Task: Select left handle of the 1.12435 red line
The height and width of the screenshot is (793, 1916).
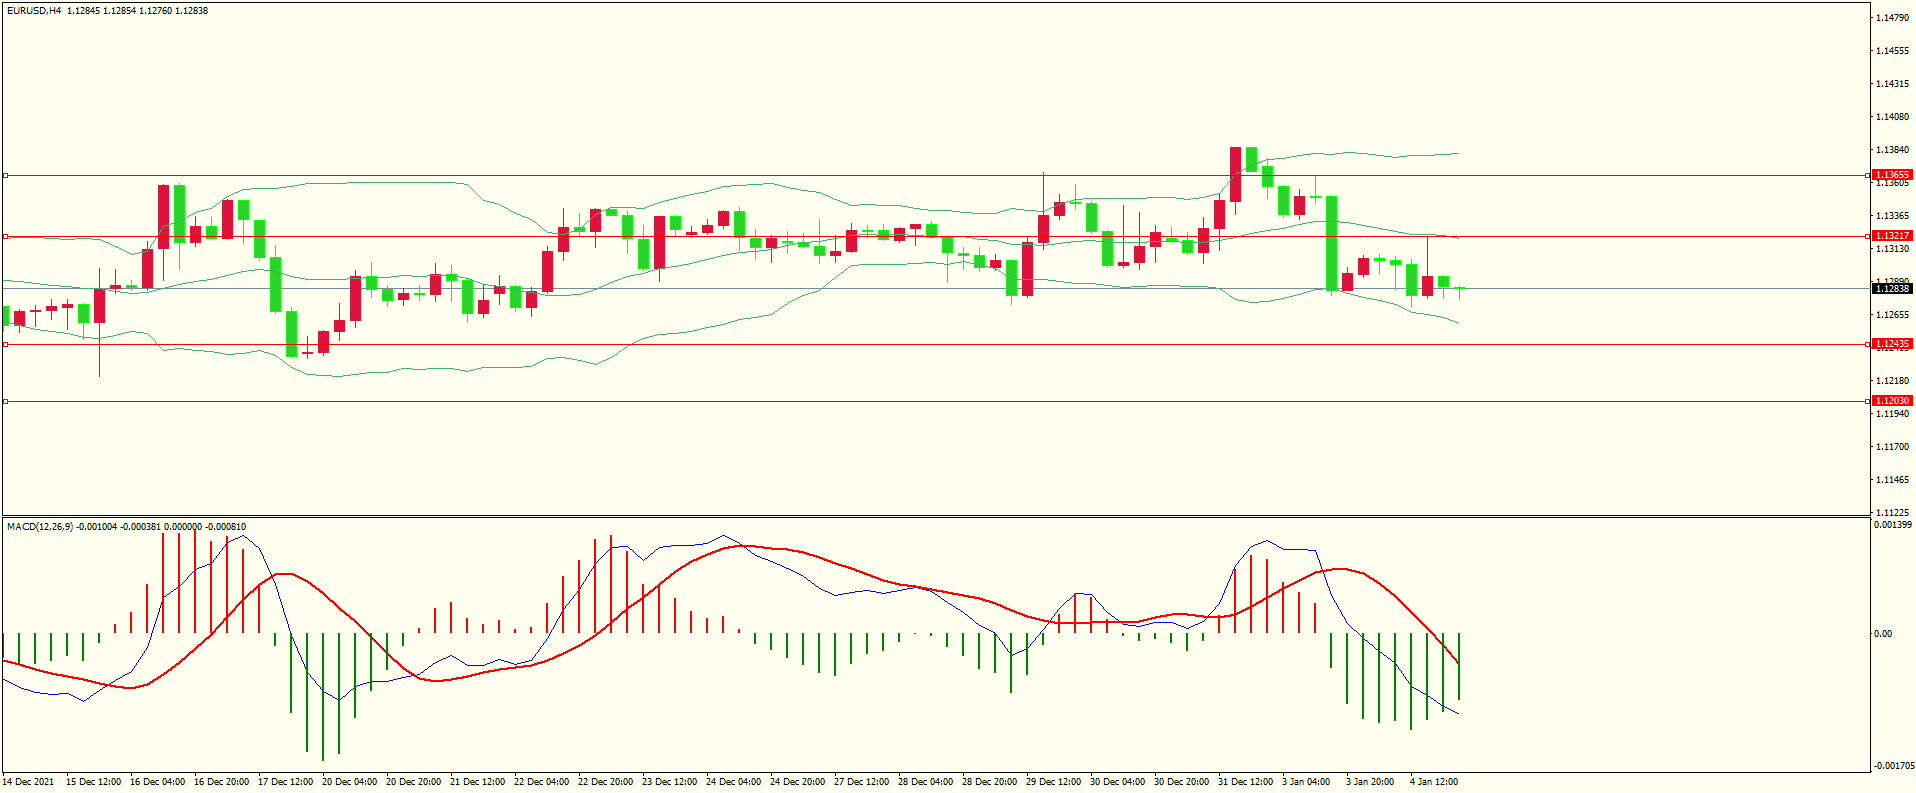Action: [6, 344]
